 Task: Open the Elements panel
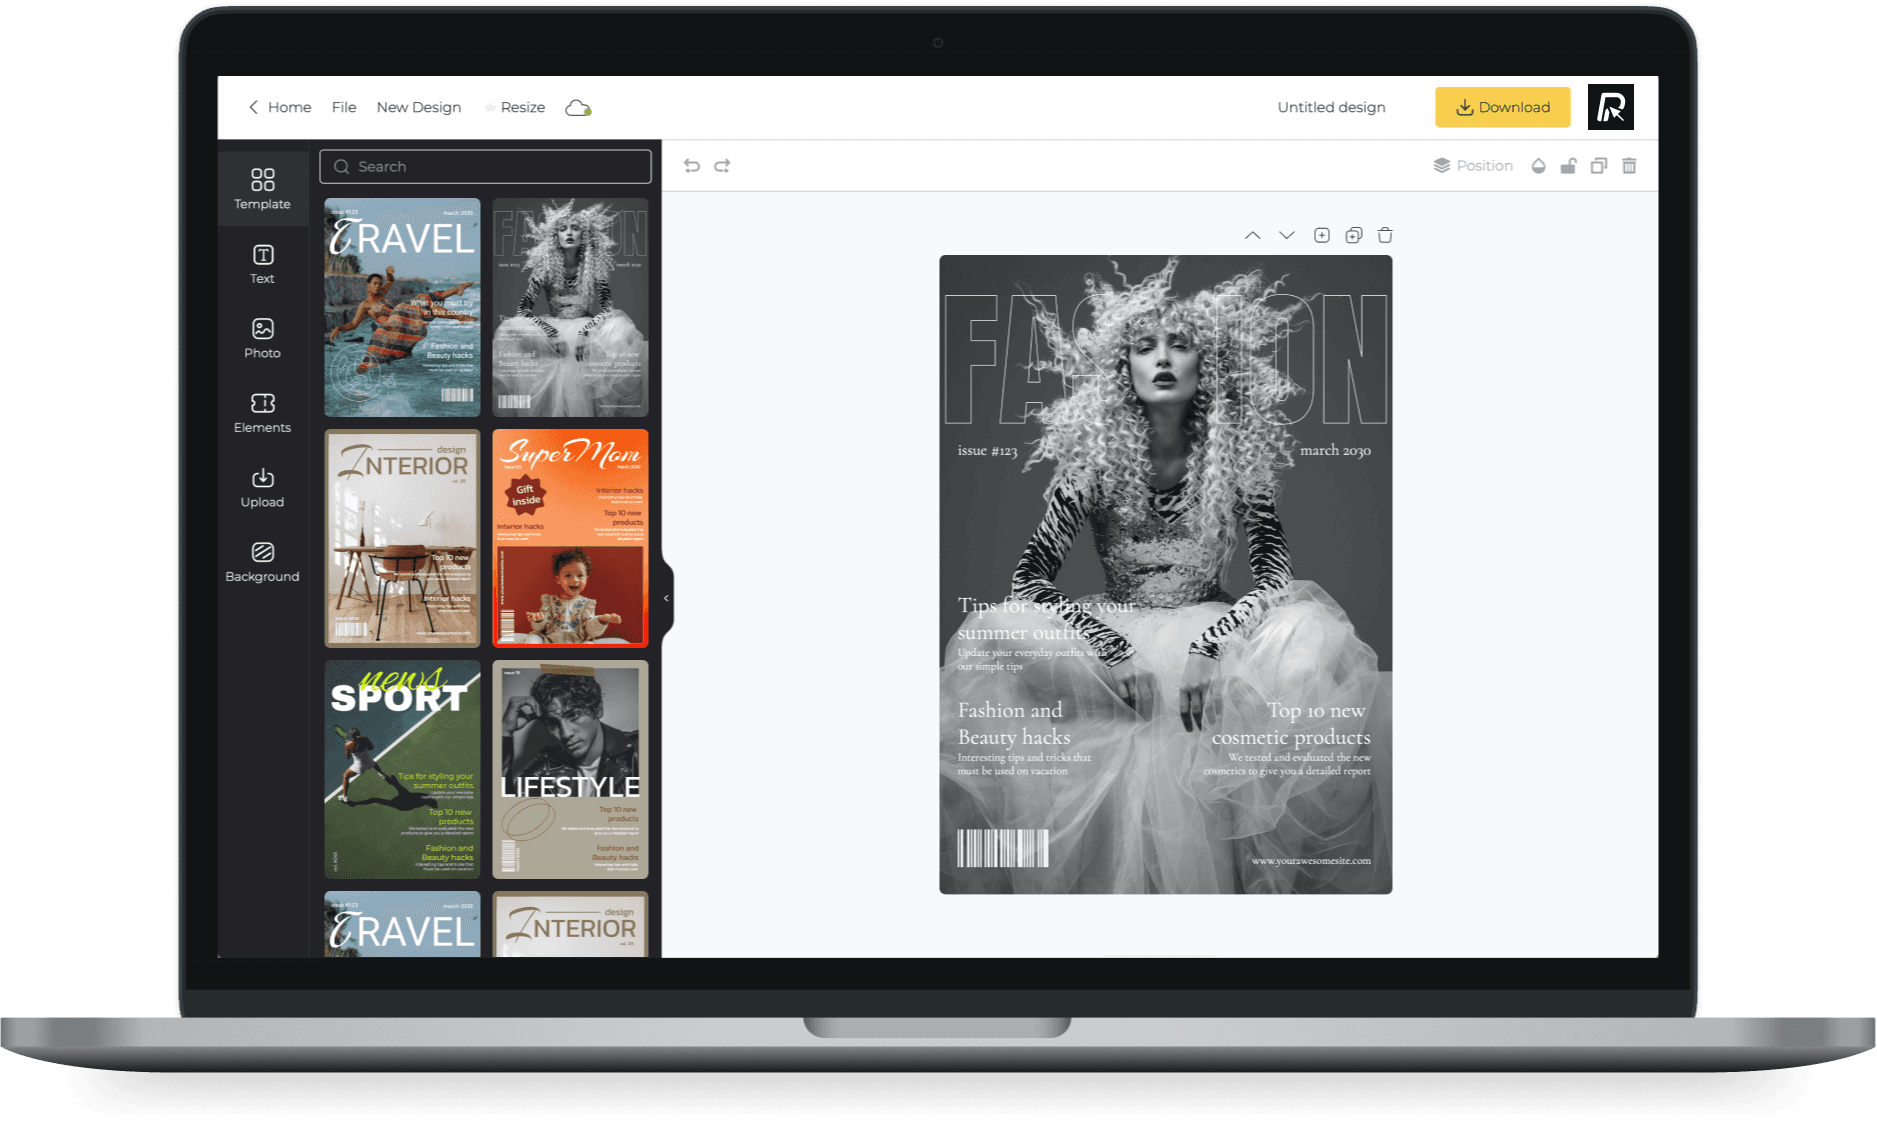coord(262,413)
